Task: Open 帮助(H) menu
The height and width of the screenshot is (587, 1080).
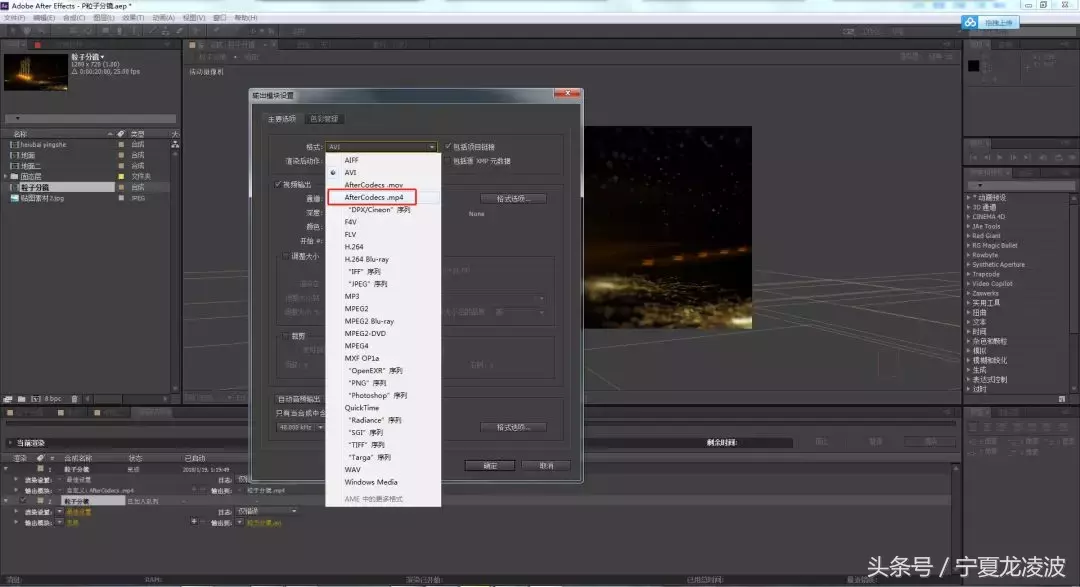Action: click(x=246, y=18)
